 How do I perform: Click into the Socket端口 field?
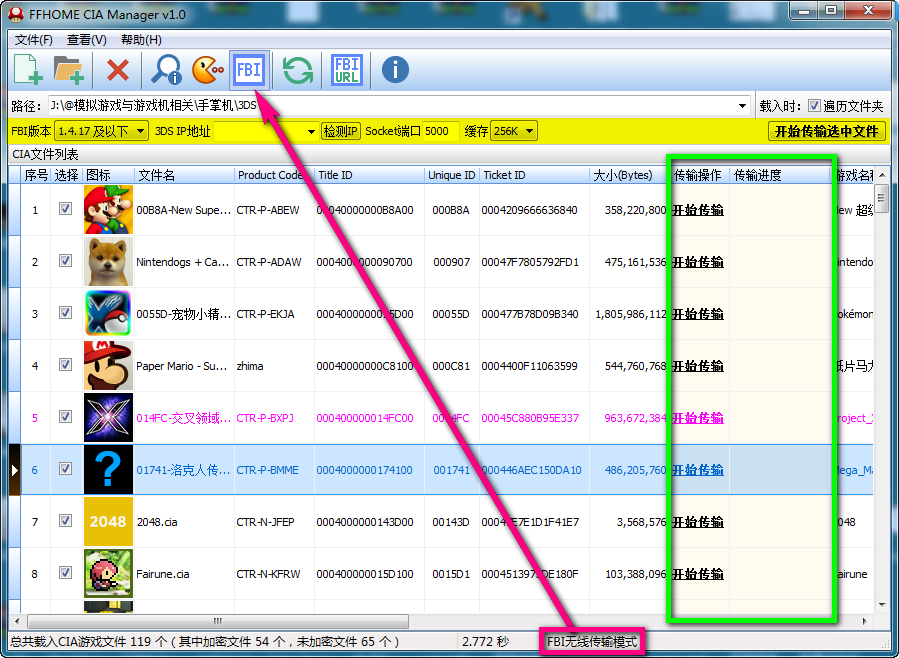click(440, 131)
